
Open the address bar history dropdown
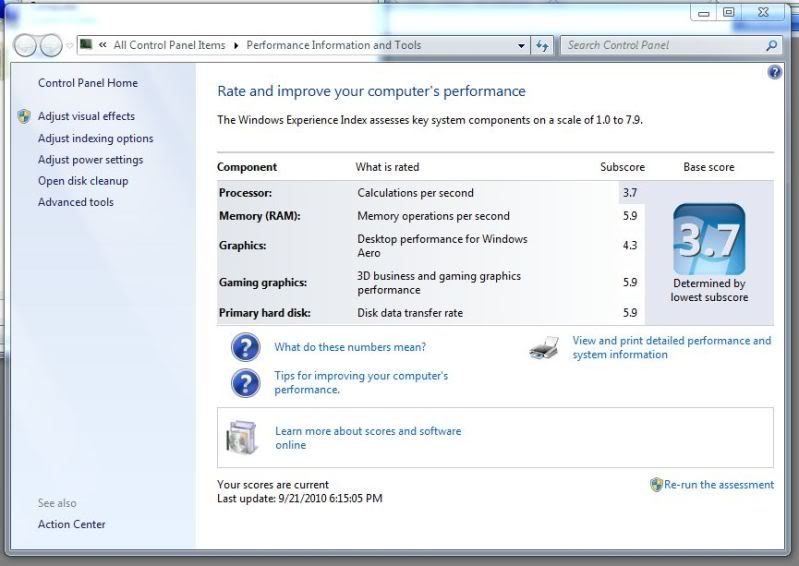point(521,45)
